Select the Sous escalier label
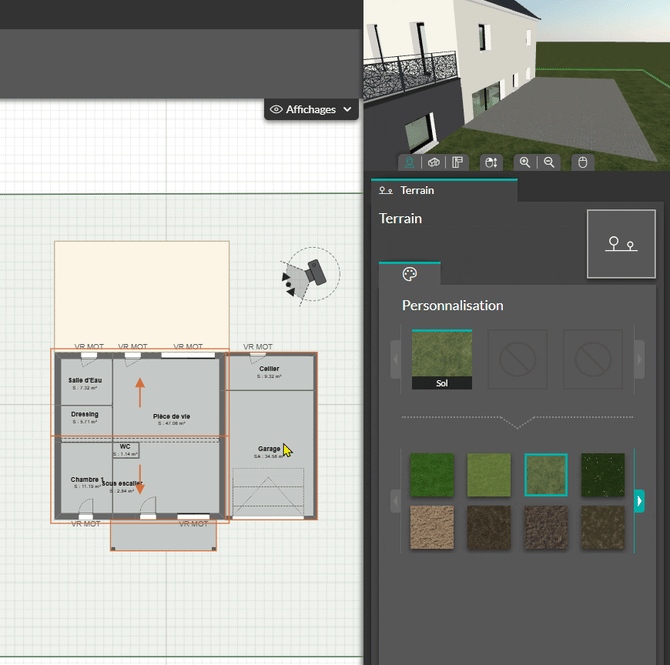Screen dimensions: 670x665 coord(122,483)
